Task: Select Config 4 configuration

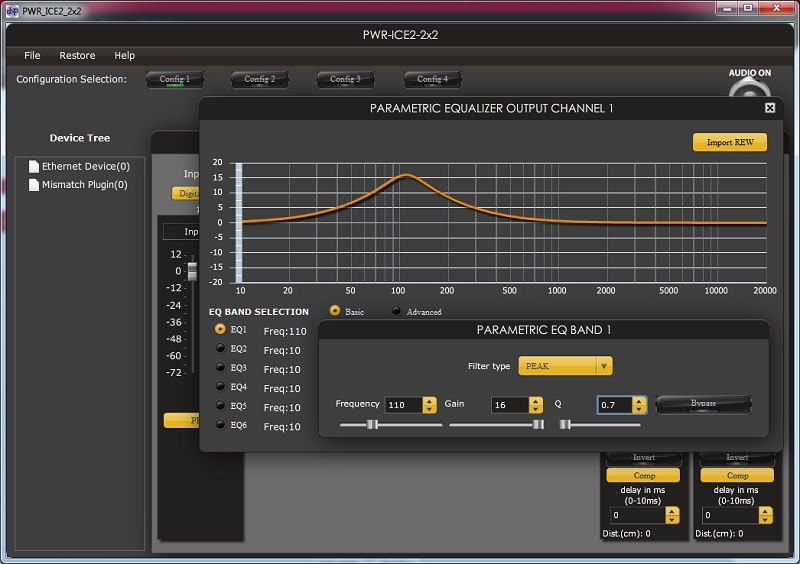Action: [432, 79]
